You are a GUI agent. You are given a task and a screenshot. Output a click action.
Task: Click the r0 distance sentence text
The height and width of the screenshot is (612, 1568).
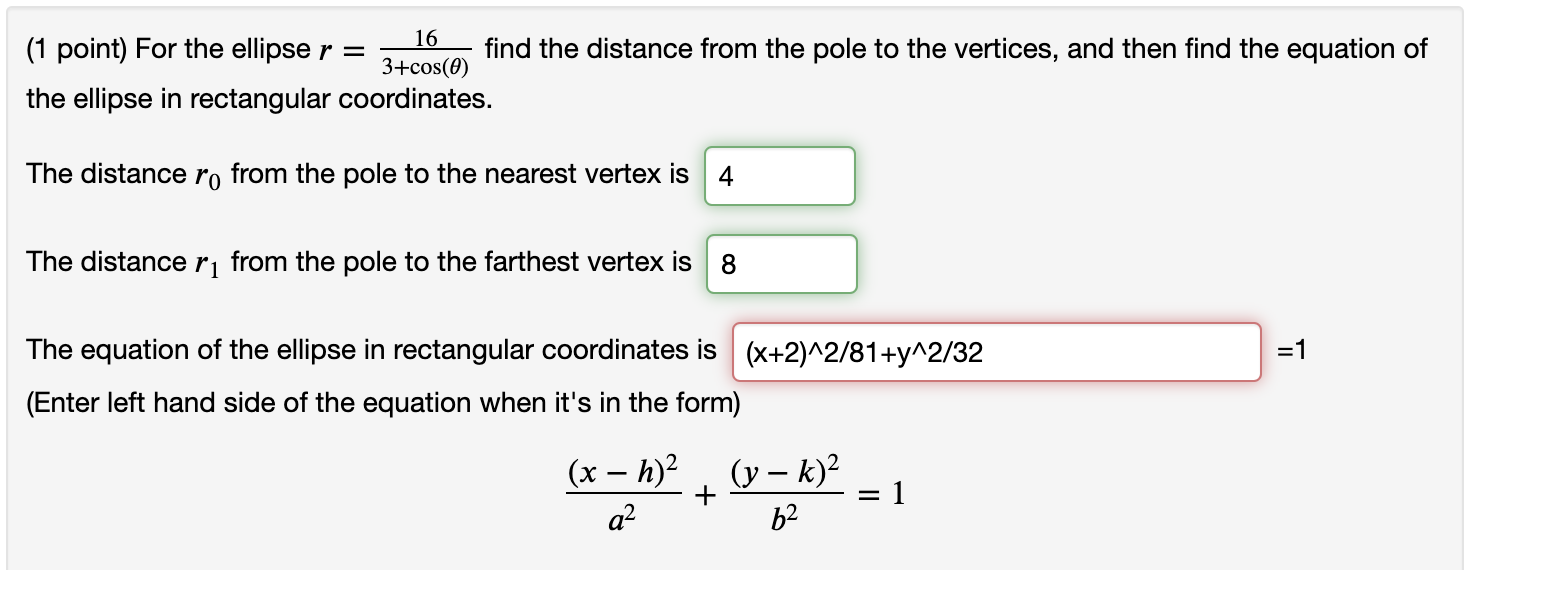350,173
